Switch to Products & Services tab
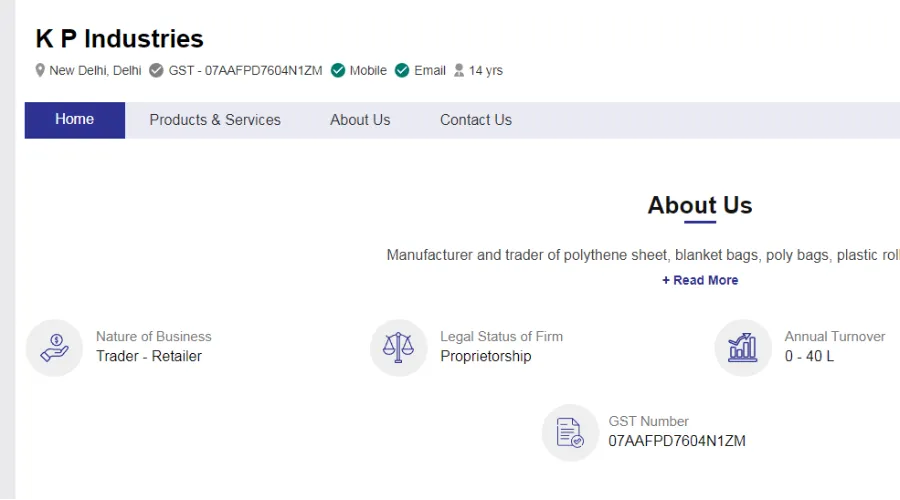 tap(215, 120)
